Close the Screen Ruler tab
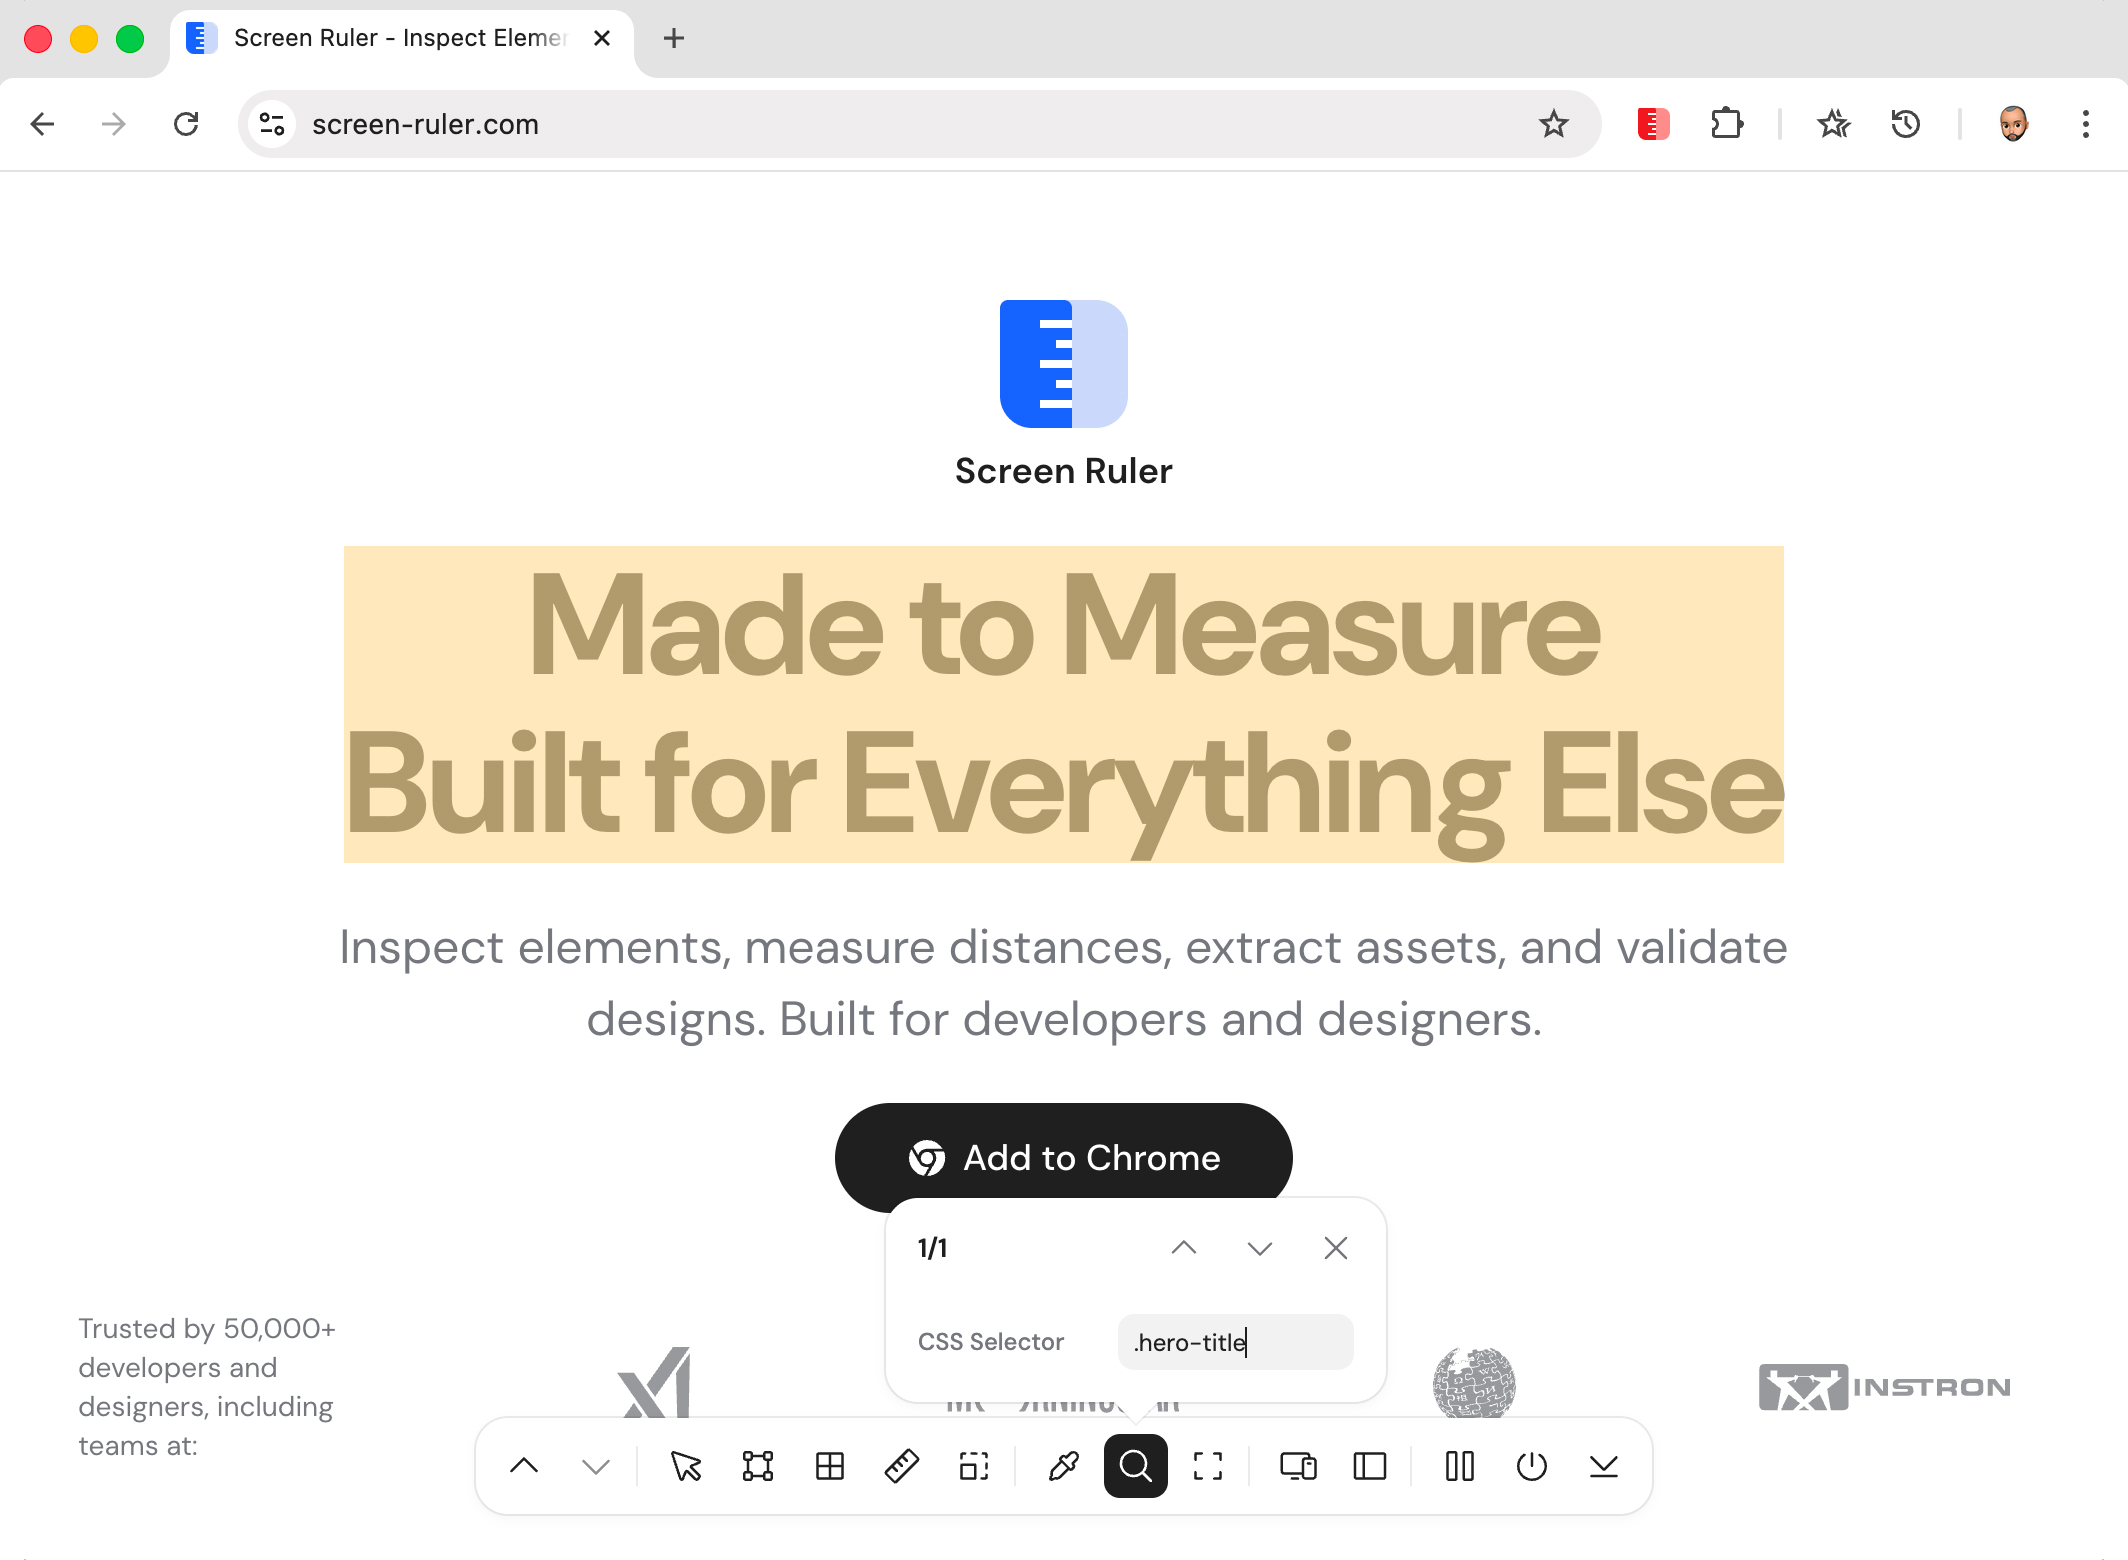2128x1560 pixels. click(x=602, y=38)
